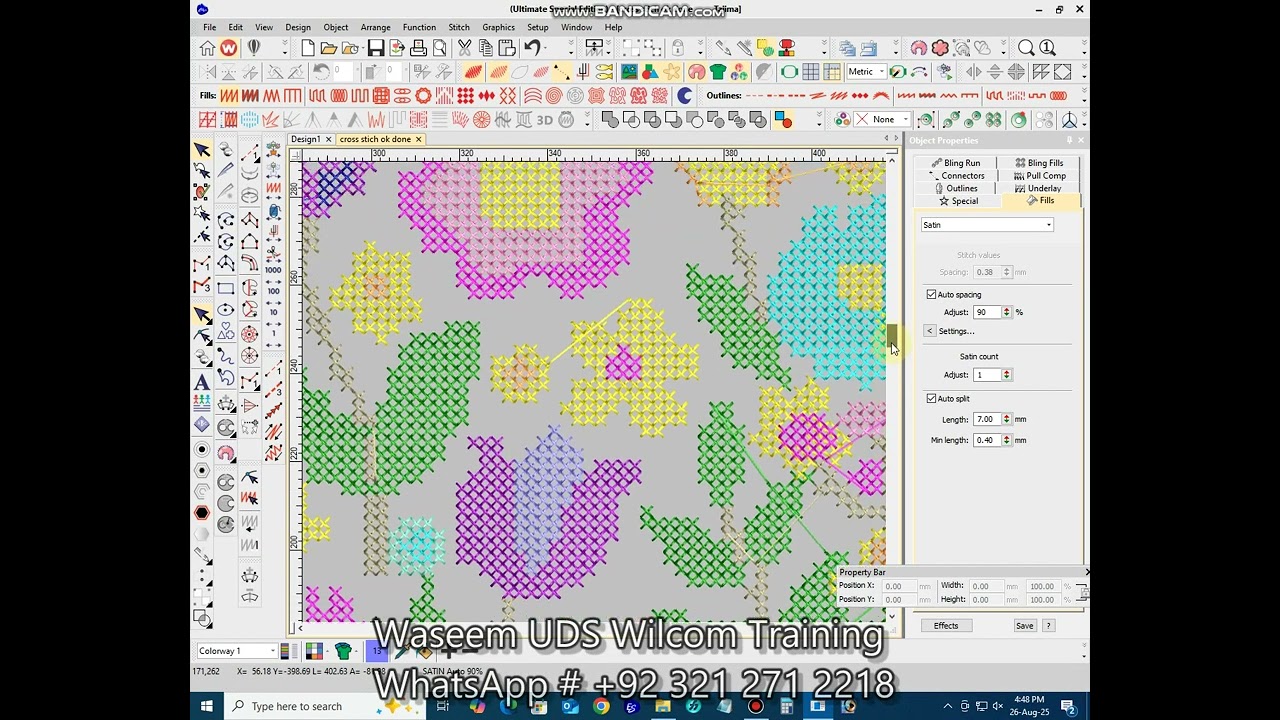Screen dimensions: 1280x720
Task: Click the rectangle digitizing tool
Action: (226, 288)
